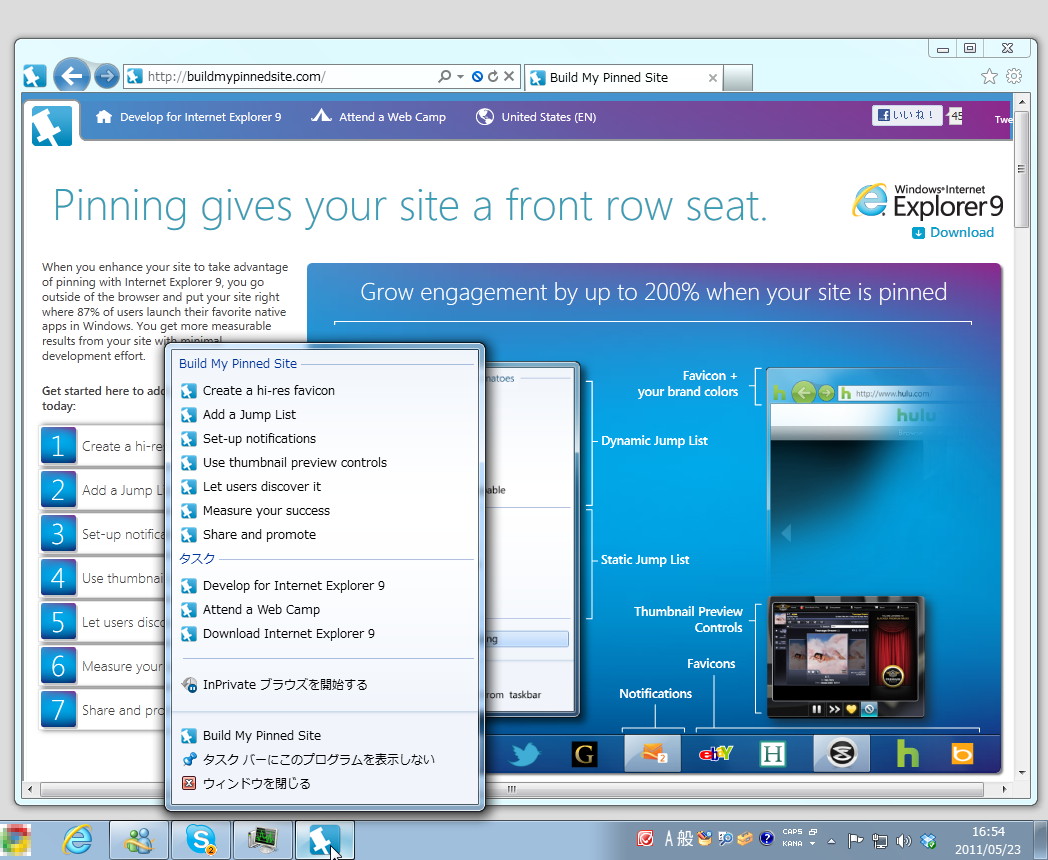Click the search magnifier in address bar

click(444, 76)
